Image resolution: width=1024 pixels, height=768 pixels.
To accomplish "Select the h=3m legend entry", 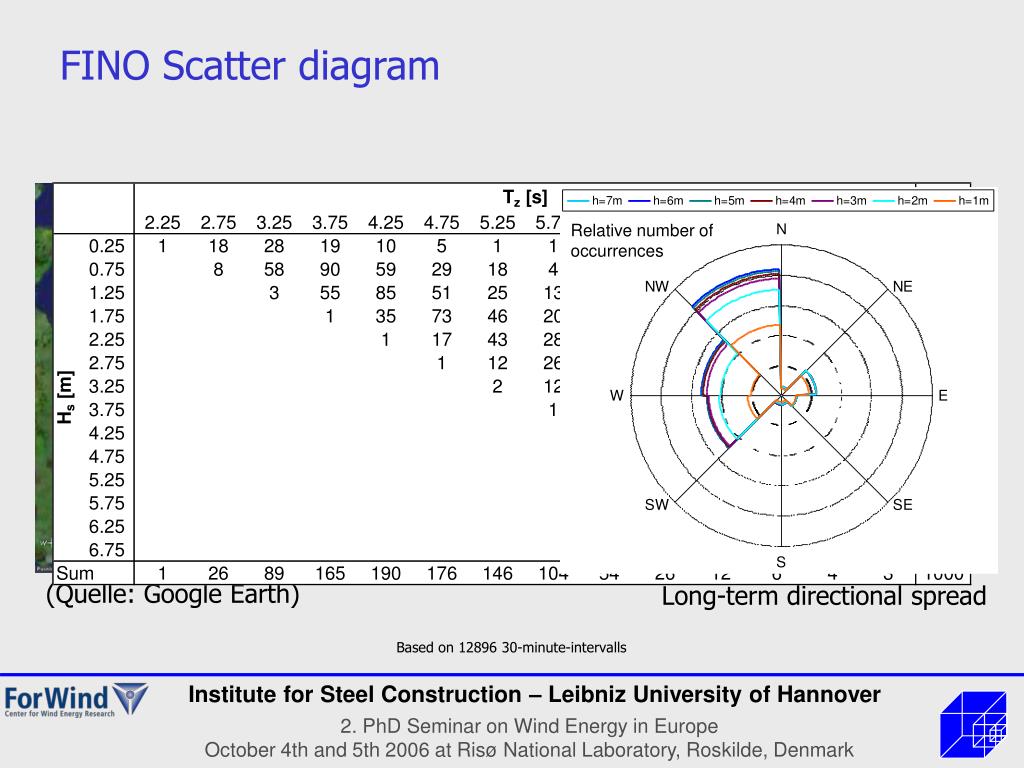I will 839,200.
